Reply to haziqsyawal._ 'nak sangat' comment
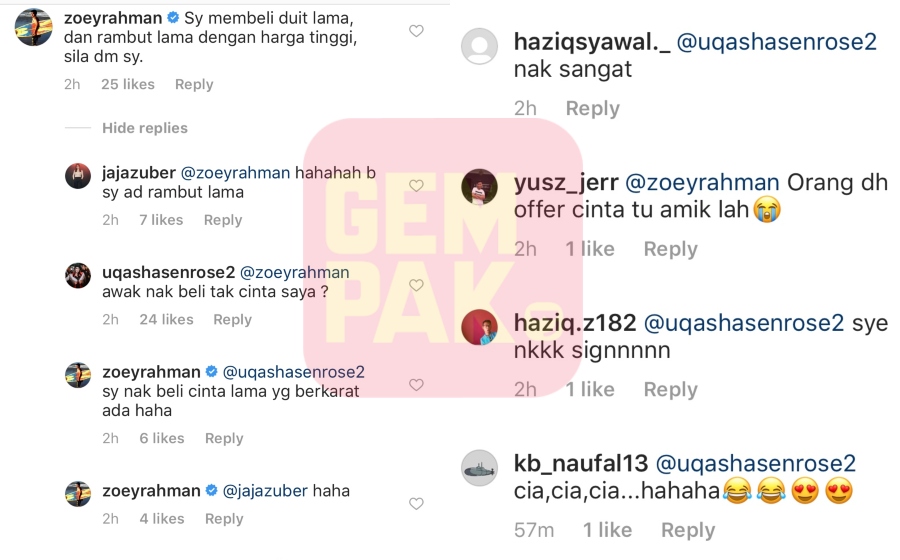The width and height of the screenshot is (900, 560). coord(592,108)
